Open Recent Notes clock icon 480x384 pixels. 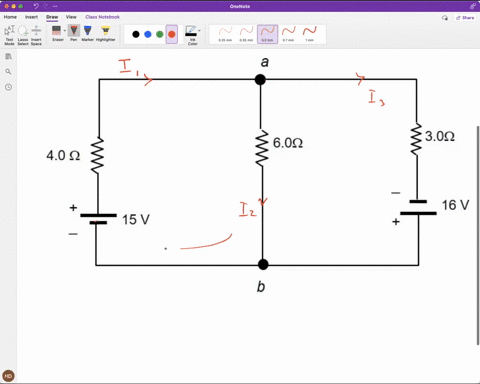click(8, 87)
